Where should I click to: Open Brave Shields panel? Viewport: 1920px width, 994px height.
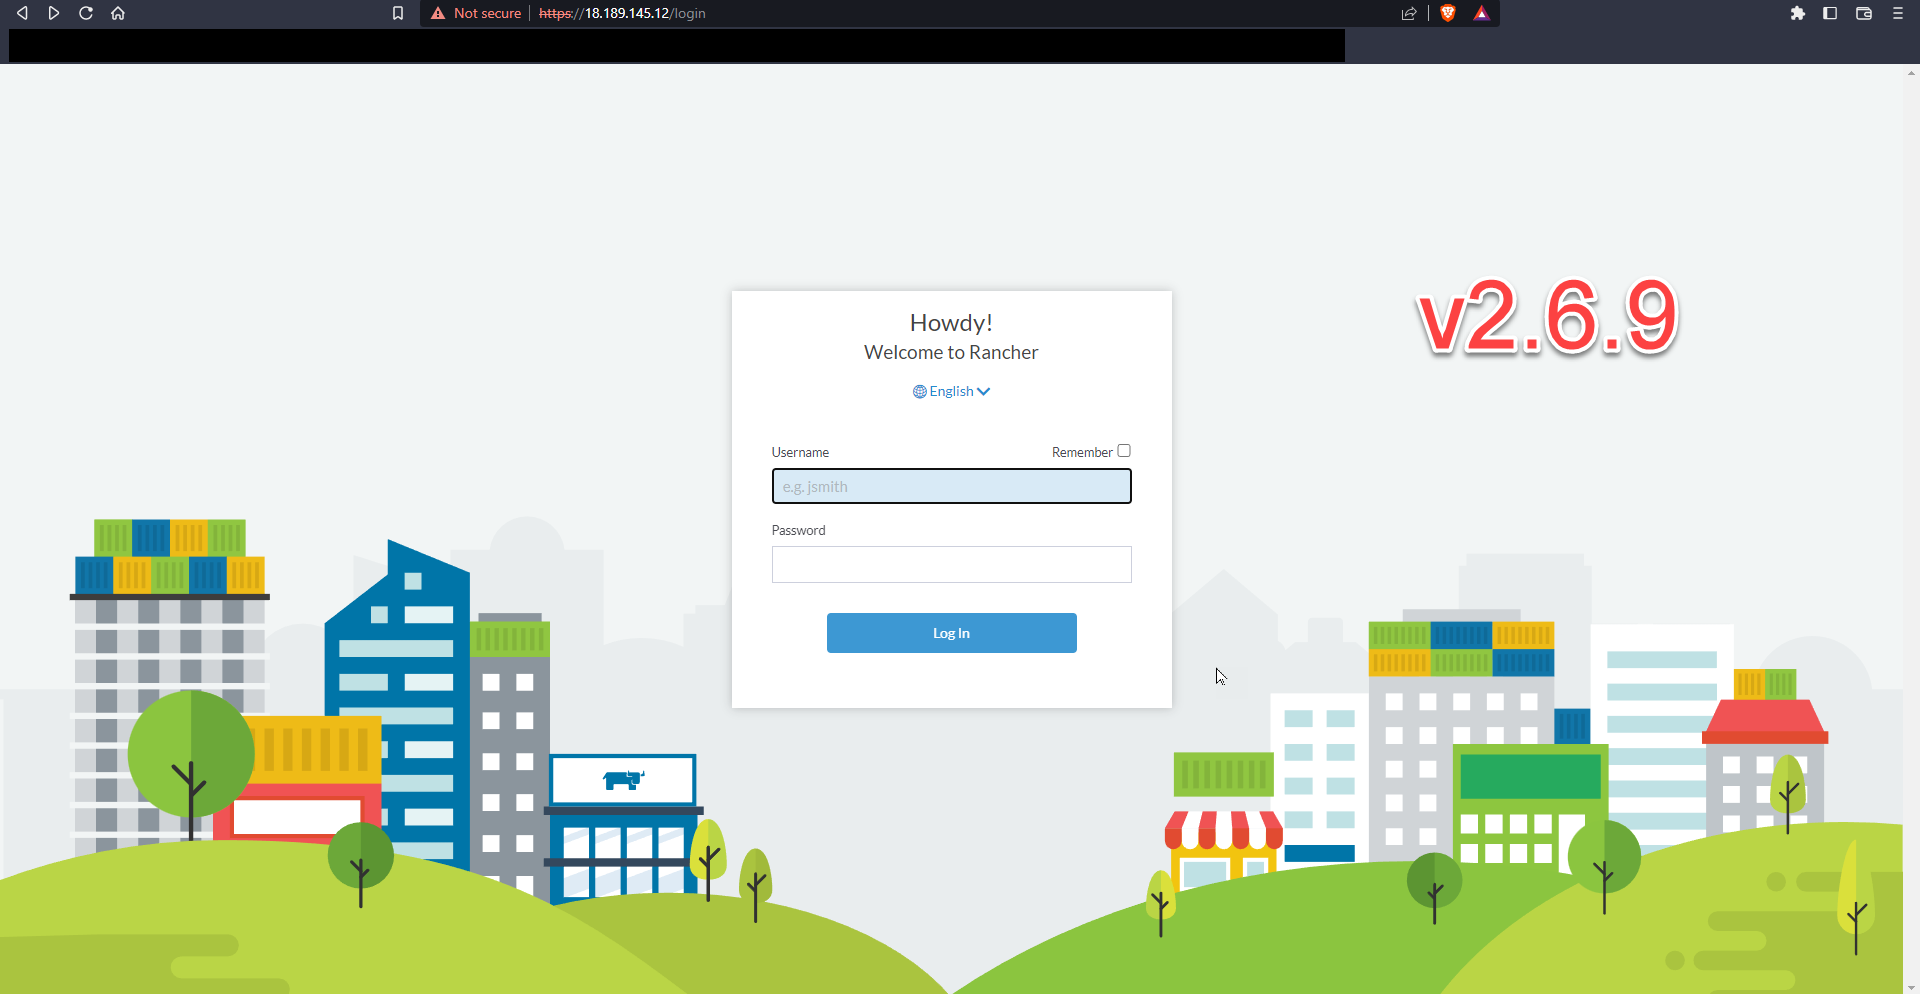[1449, 13]
